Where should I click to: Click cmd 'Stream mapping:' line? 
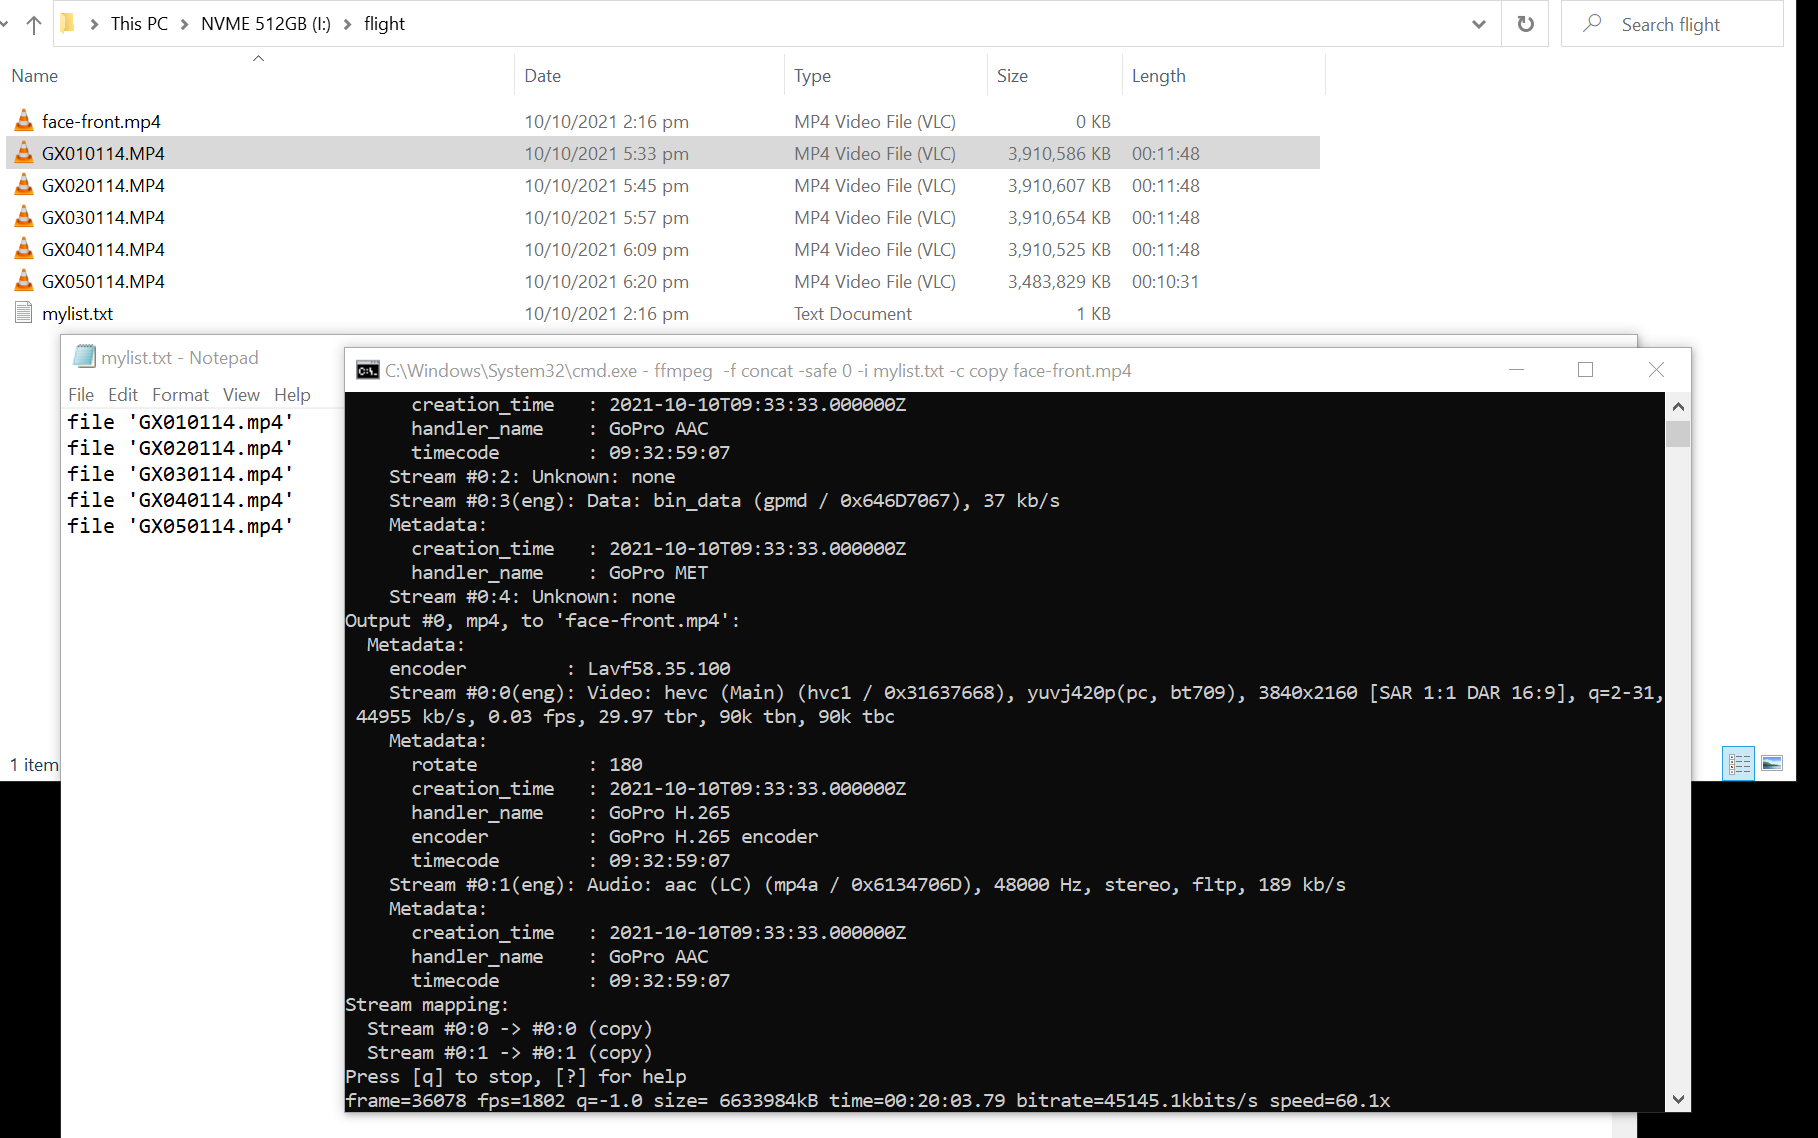pos(427,1004)
